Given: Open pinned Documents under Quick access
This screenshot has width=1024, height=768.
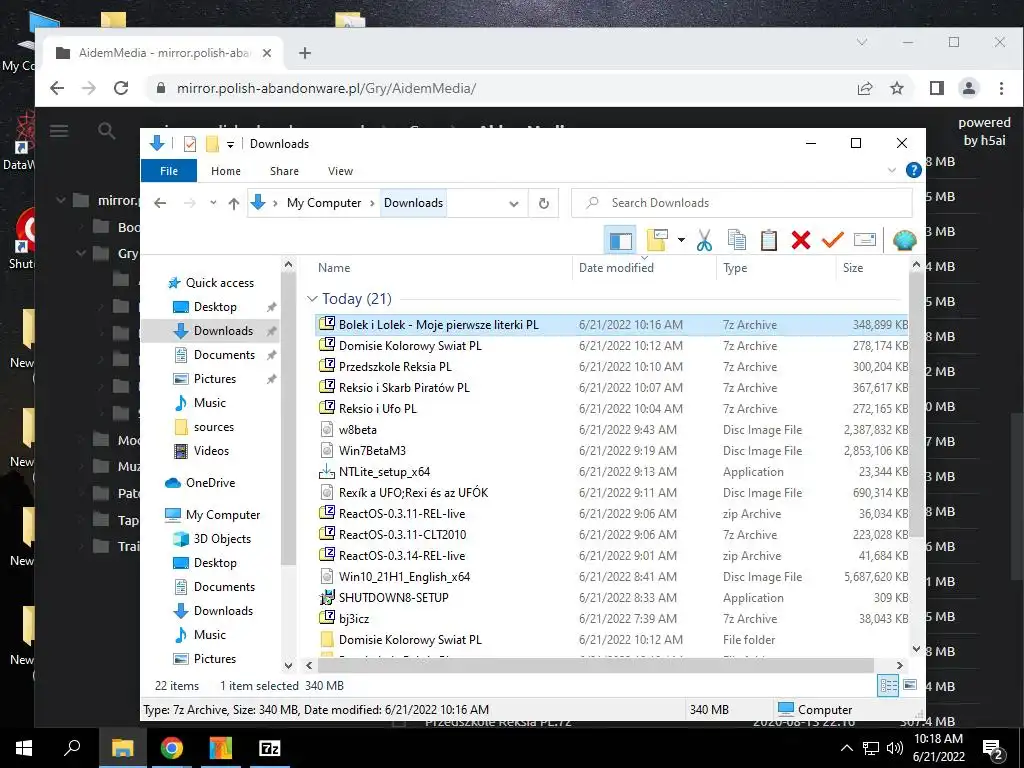Looking at the screenshot, I should coord(224,355).
